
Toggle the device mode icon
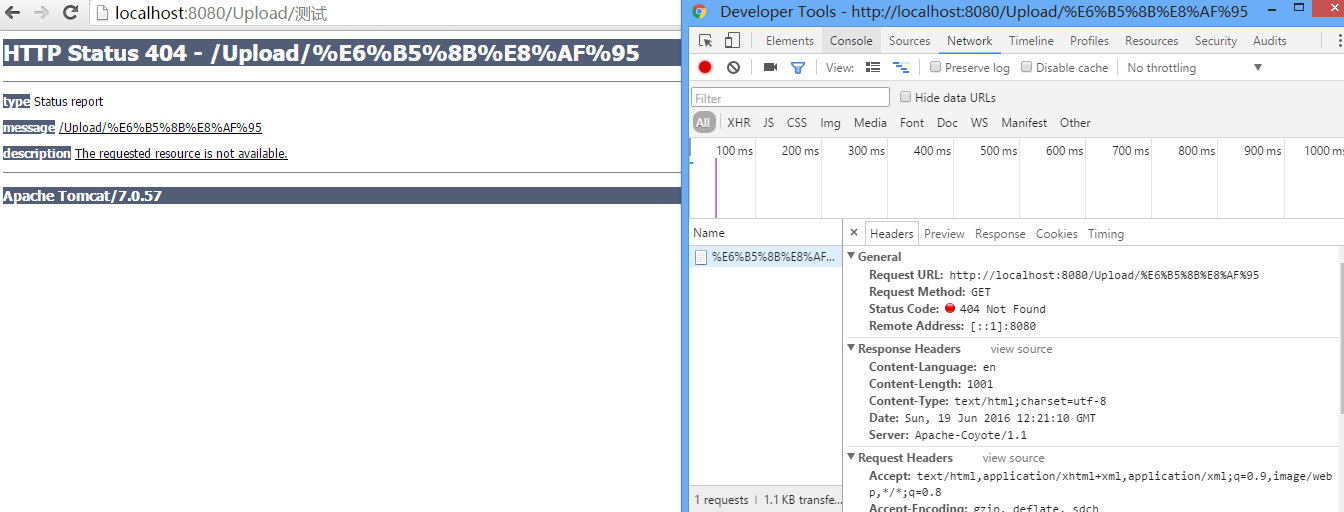(732, 41)
